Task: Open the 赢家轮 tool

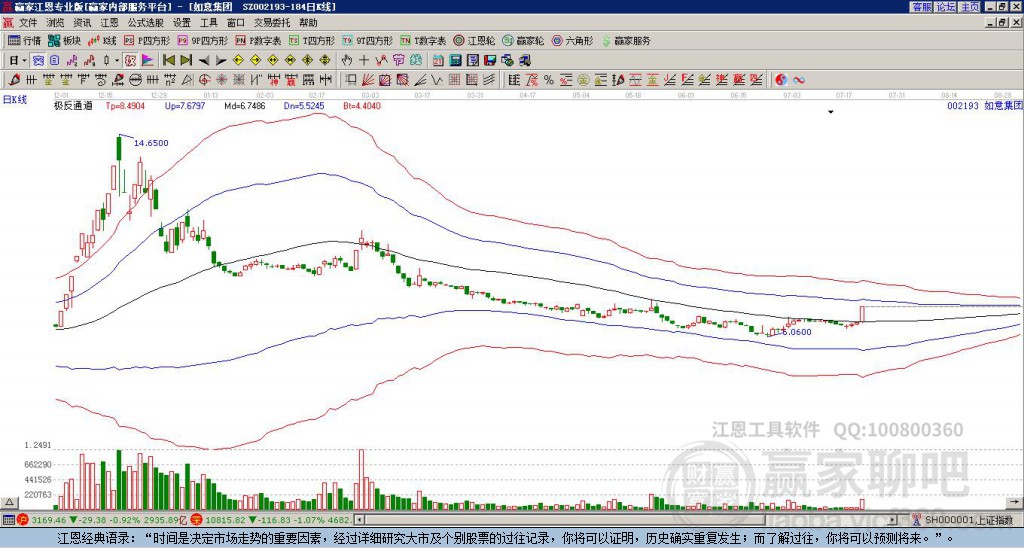Action: [x=524, y=40]
